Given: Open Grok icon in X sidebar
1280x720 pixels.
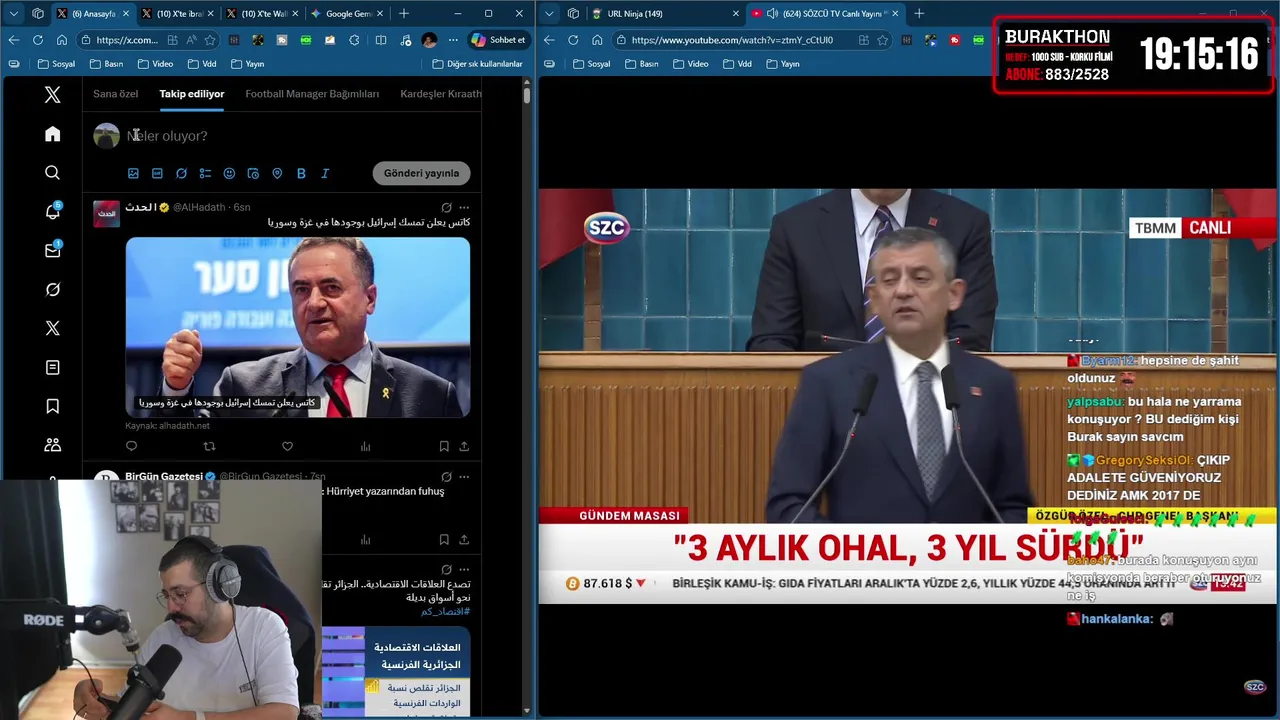Looking at the screenshot, I should pos(53,289).
